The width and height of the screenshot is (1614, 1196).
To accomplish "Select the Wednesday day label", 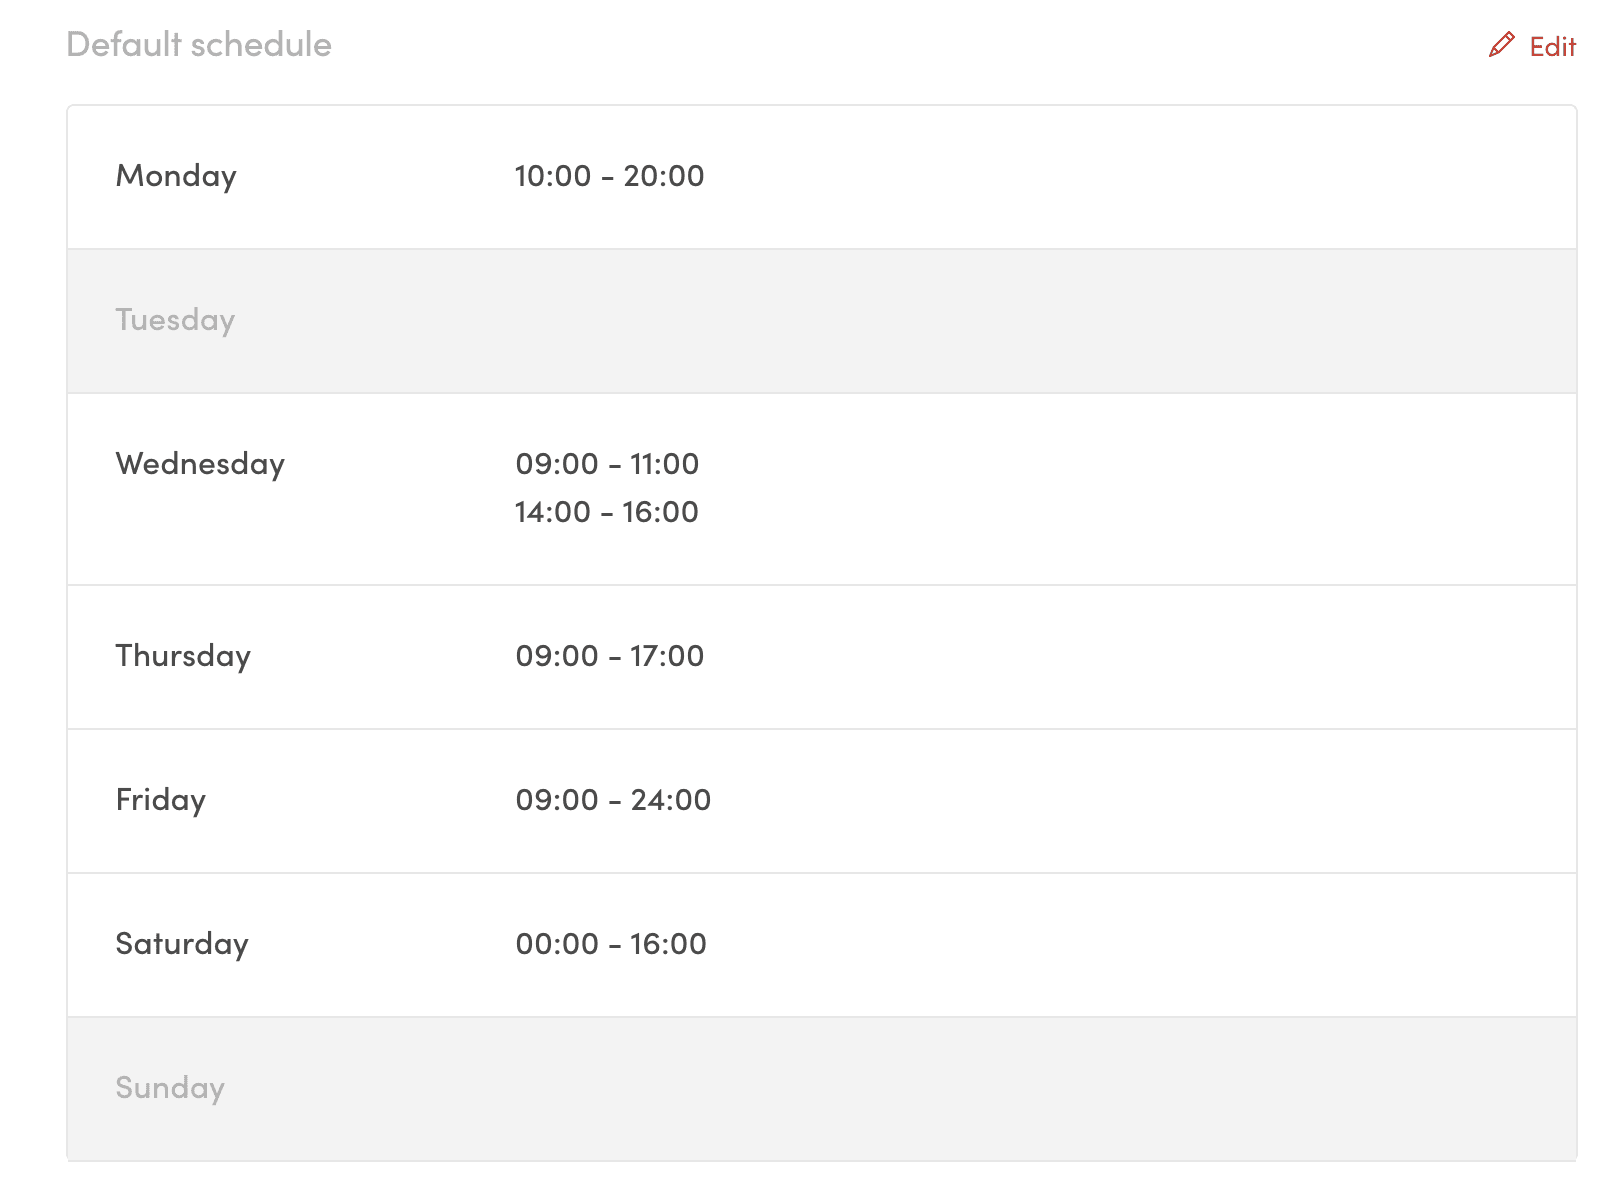I will tap(200, 464).
